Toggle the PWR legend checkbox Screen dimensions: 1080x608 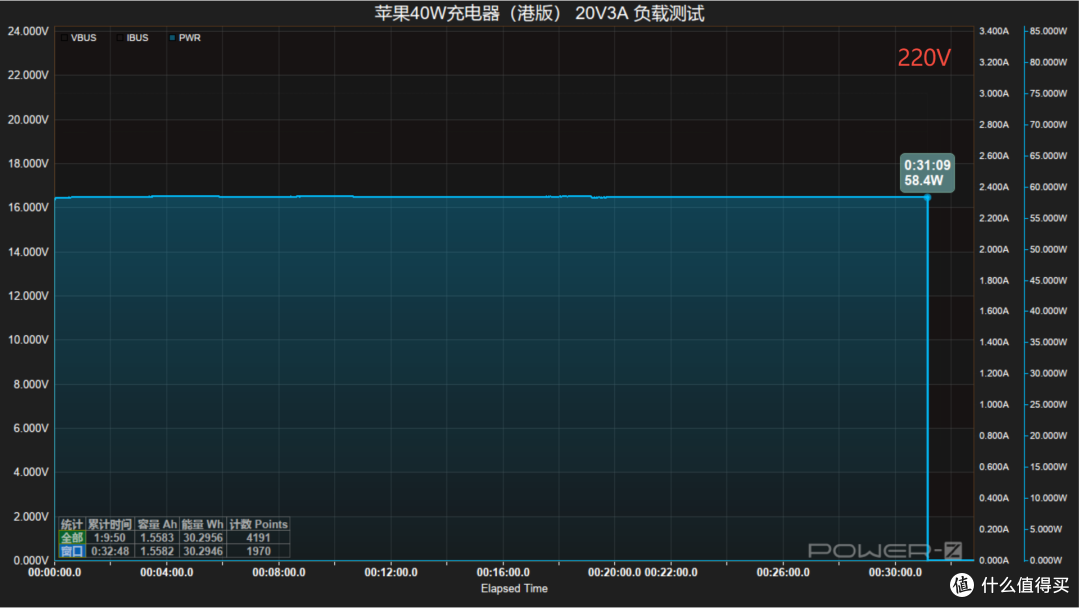click(172, 38)
